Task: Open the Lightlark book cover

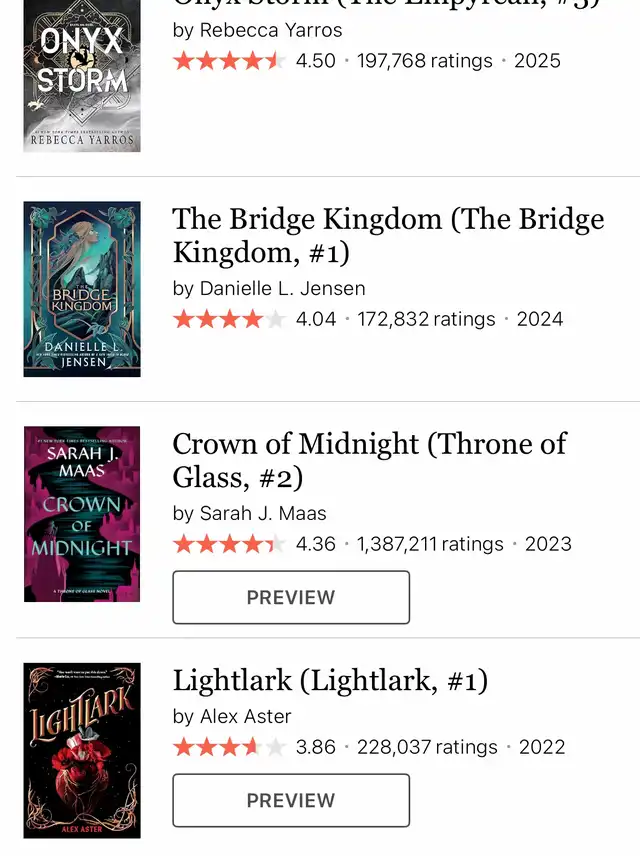Action: point(82,750)
